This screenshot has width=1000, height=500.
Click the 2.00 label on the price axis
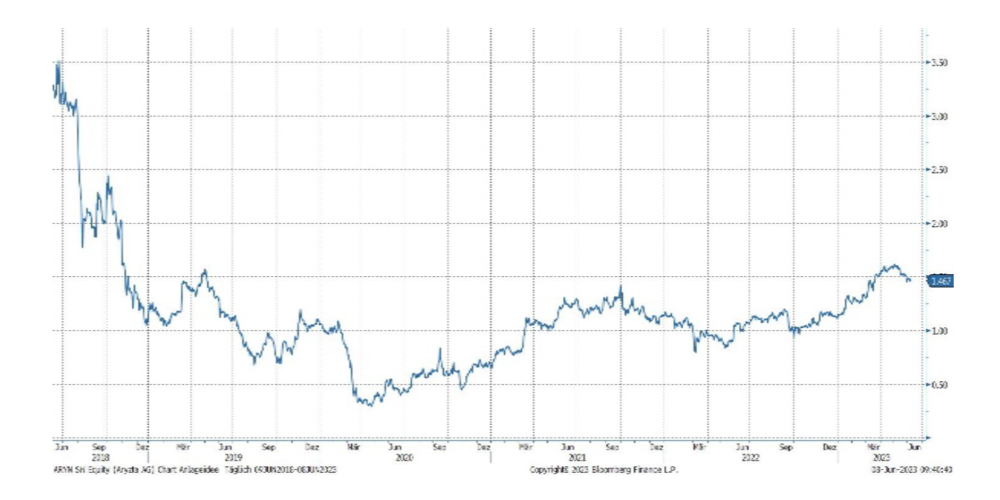[x=940, y=224]
